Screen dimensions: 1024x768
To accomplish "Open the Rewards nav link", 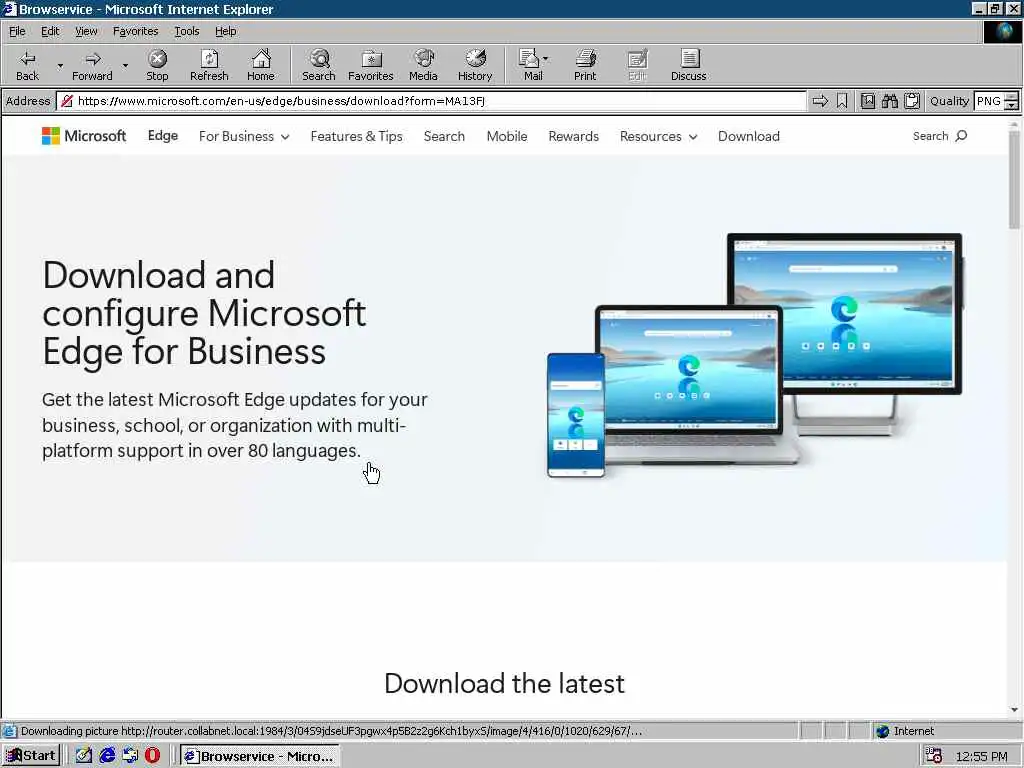I will click(x=573, y=136).
